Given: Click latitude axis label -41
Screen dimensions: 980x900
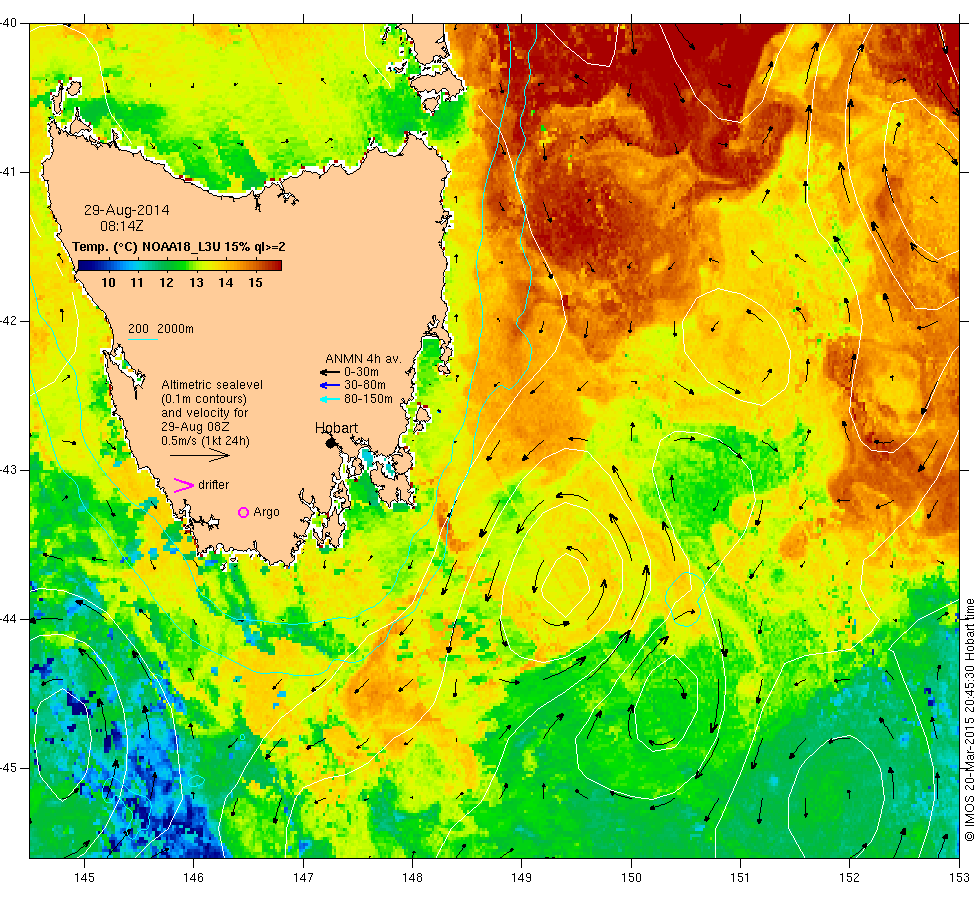Looking at the screenshot, I should click(x=9, y=172).
